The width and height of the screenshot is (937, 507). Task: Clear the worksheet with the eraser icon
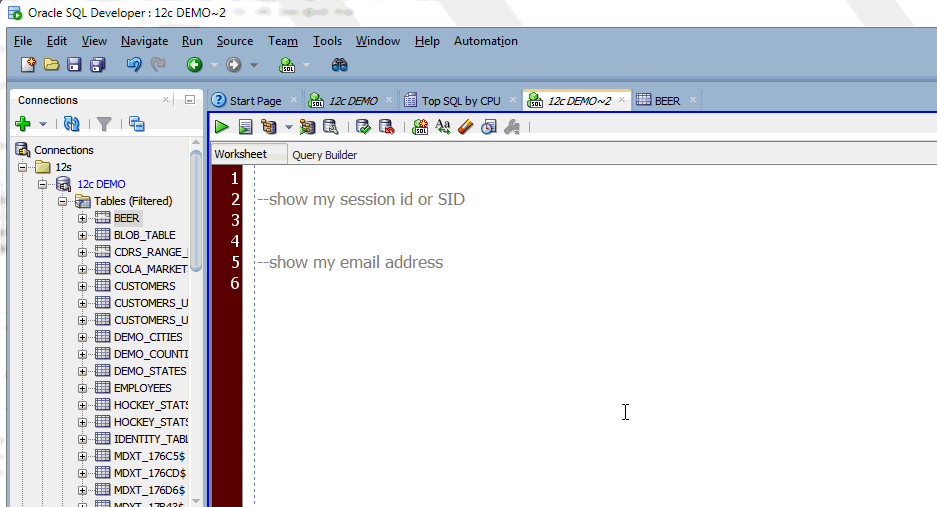(466, 127)
